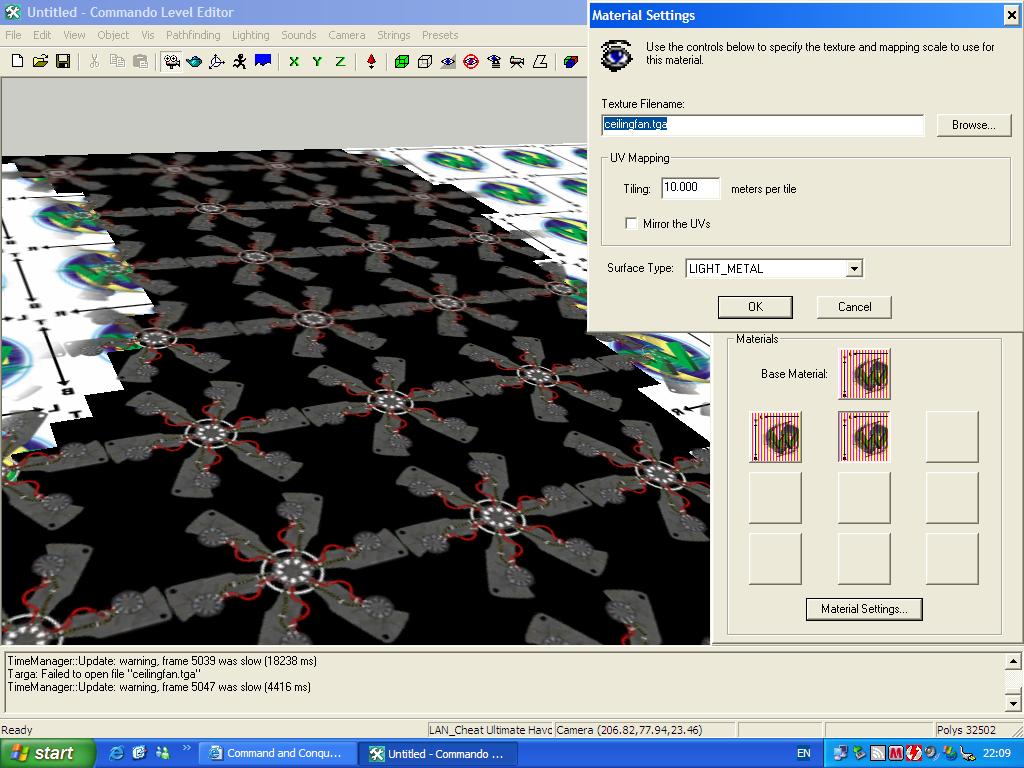The height and width of the screenshot is (768, 1024).
Task: Click the teapot object icon
Action: [194, 61]
